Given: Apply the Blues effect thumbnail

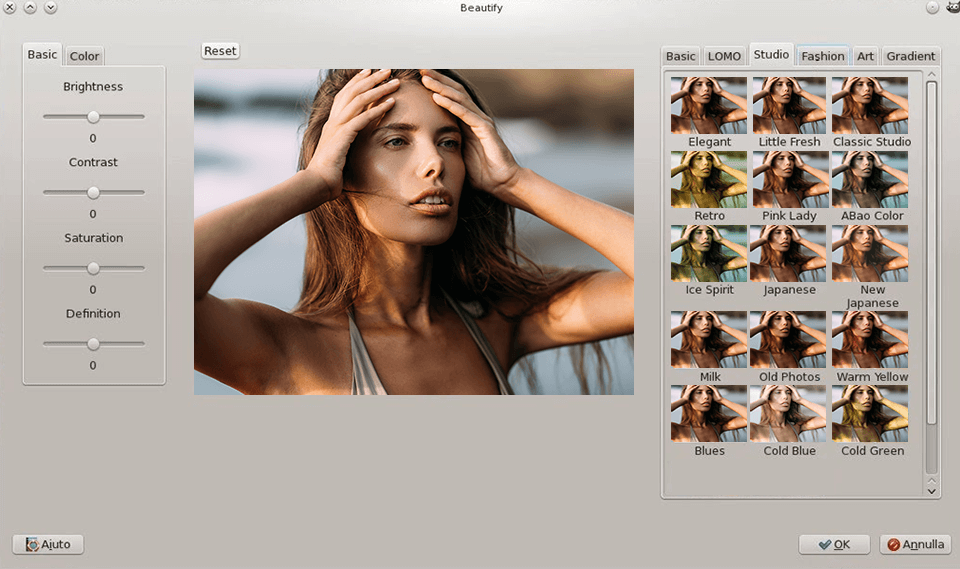Looking at the screenshot, I should (x=708, y=414).
